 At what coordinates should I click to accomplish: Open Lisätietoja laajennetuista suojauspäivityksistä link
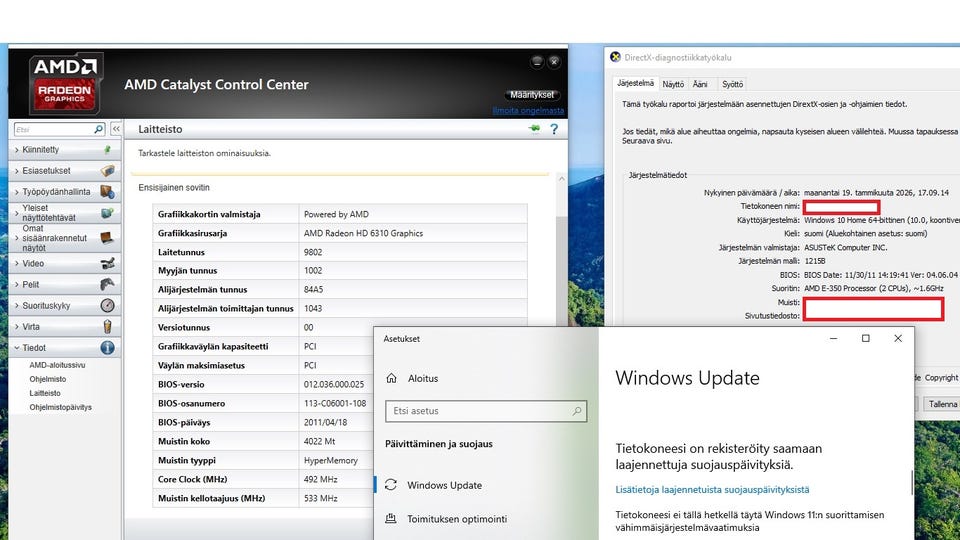pos(712,490)
